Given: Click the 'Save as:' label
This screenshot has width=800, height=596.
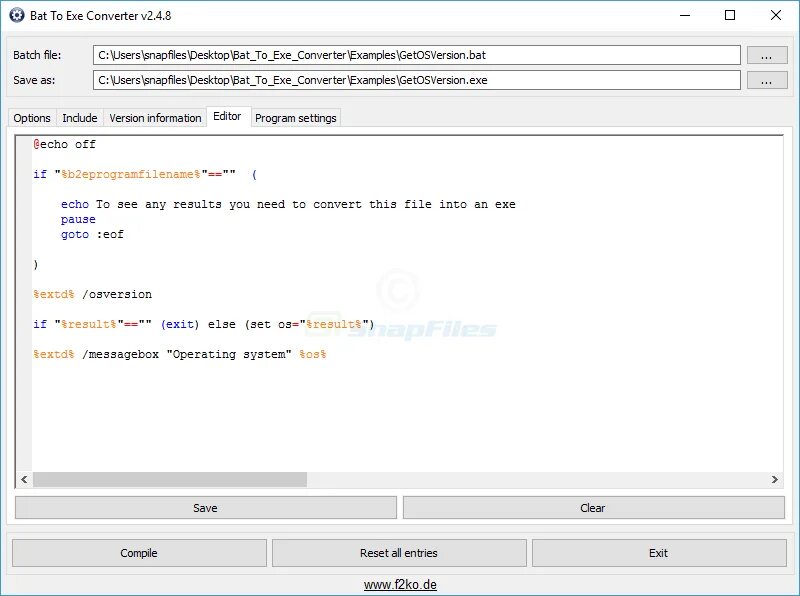Looking at the screenshot, I should [34, 80].
